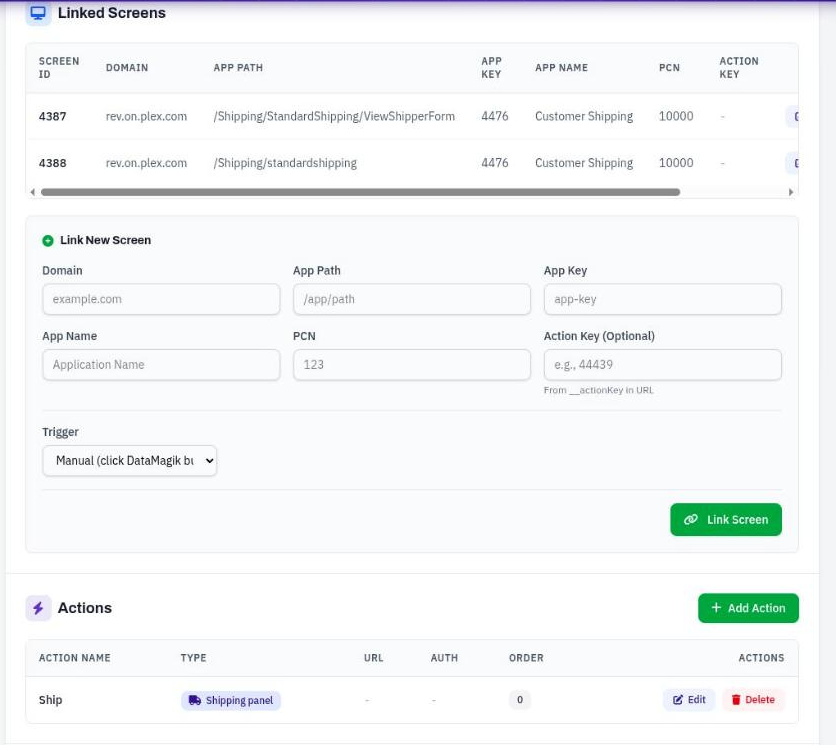This screenshot has width=836, height=745.
Task: Click the APP PATH column header
Action: (x=238, y=68)
